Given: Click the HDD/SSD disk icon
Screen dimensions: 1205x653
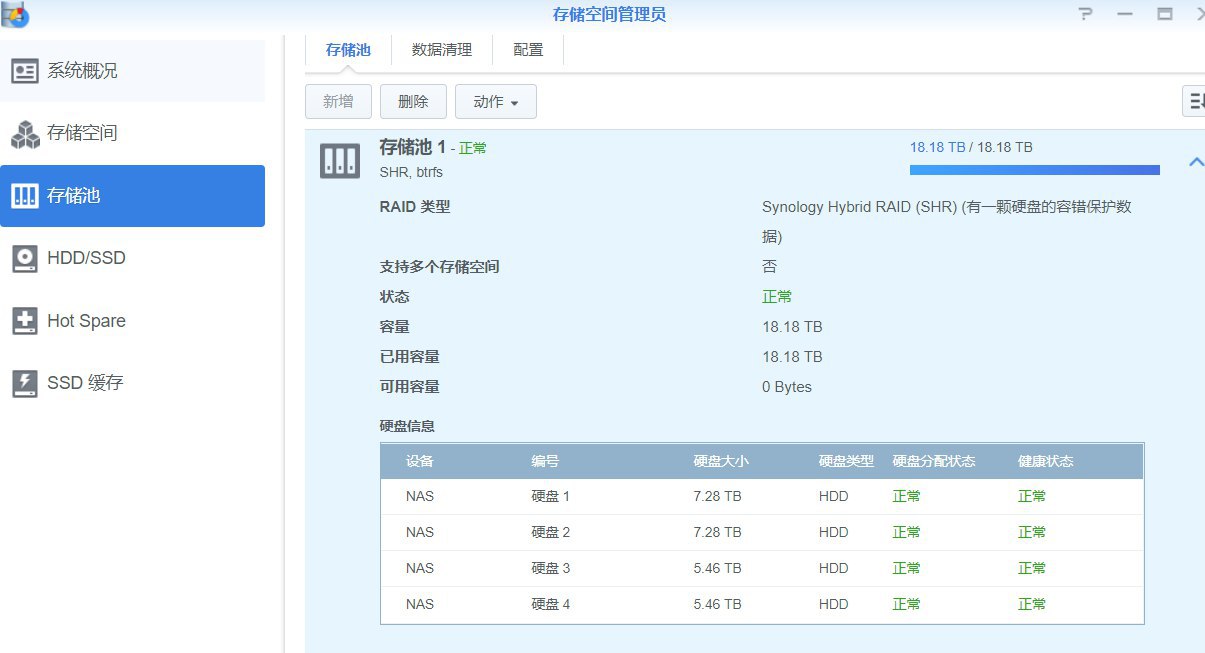Looking at the screenshot, I should tap(25, 258).
